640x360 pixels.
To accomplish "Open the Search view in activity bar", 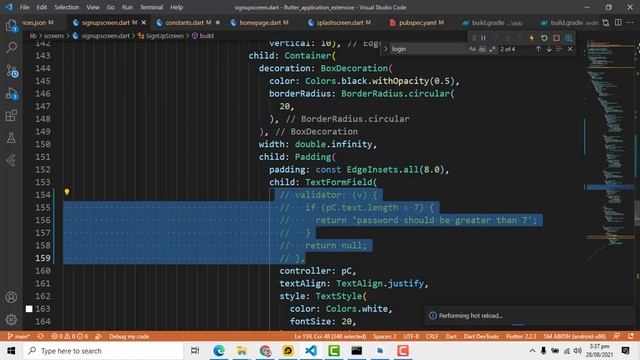I will coord(11,48).
